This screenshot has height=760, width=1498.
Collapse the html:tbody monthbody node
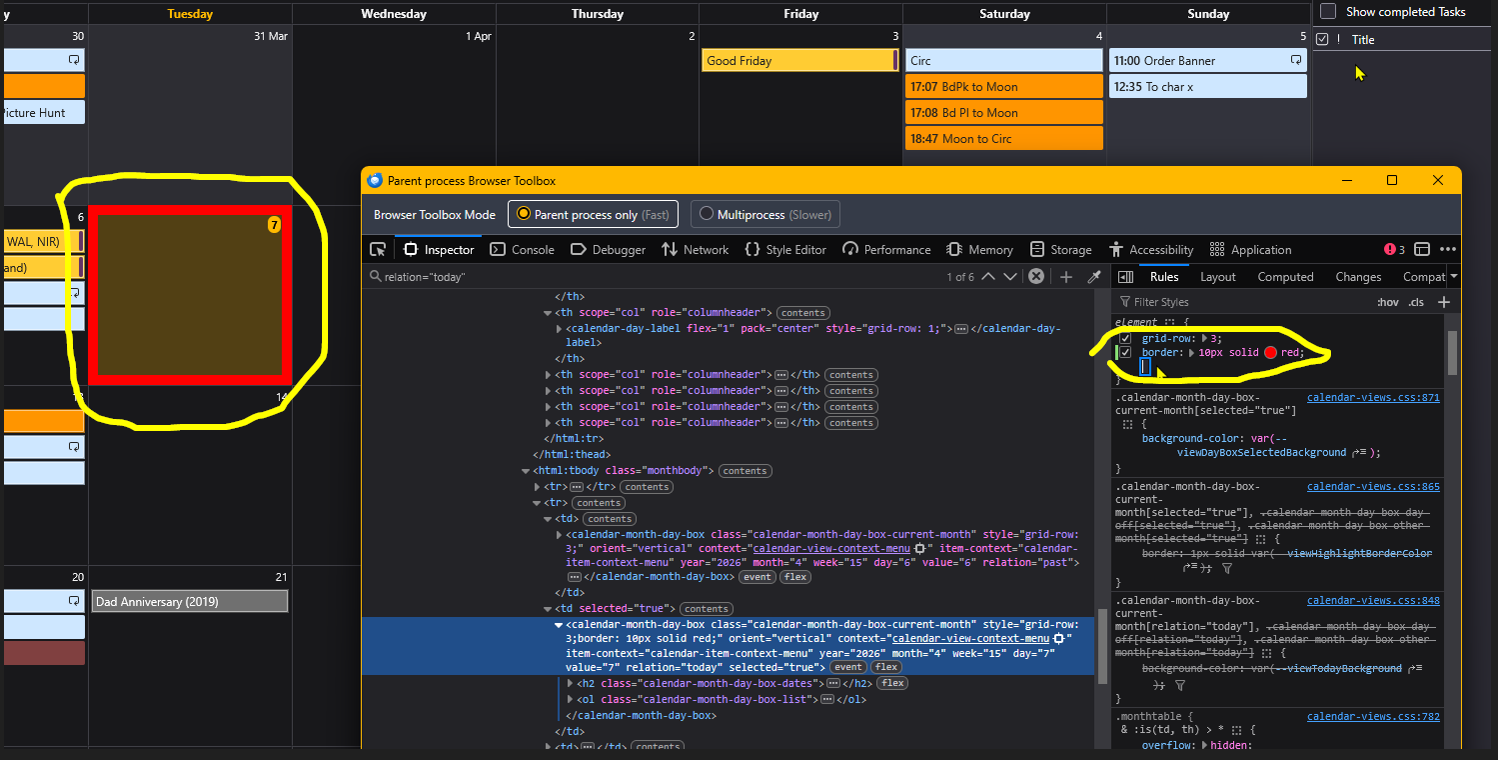tap(525, 471)
